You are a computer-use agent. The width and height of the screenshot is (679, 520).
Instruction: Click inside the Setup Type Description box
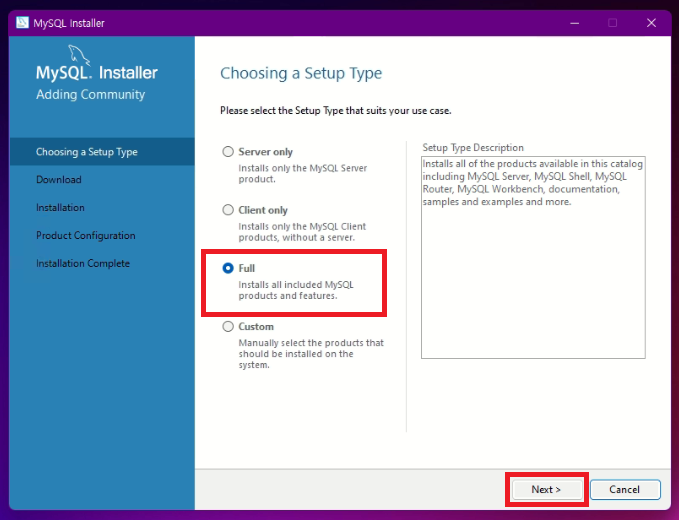tap(533, 257)
